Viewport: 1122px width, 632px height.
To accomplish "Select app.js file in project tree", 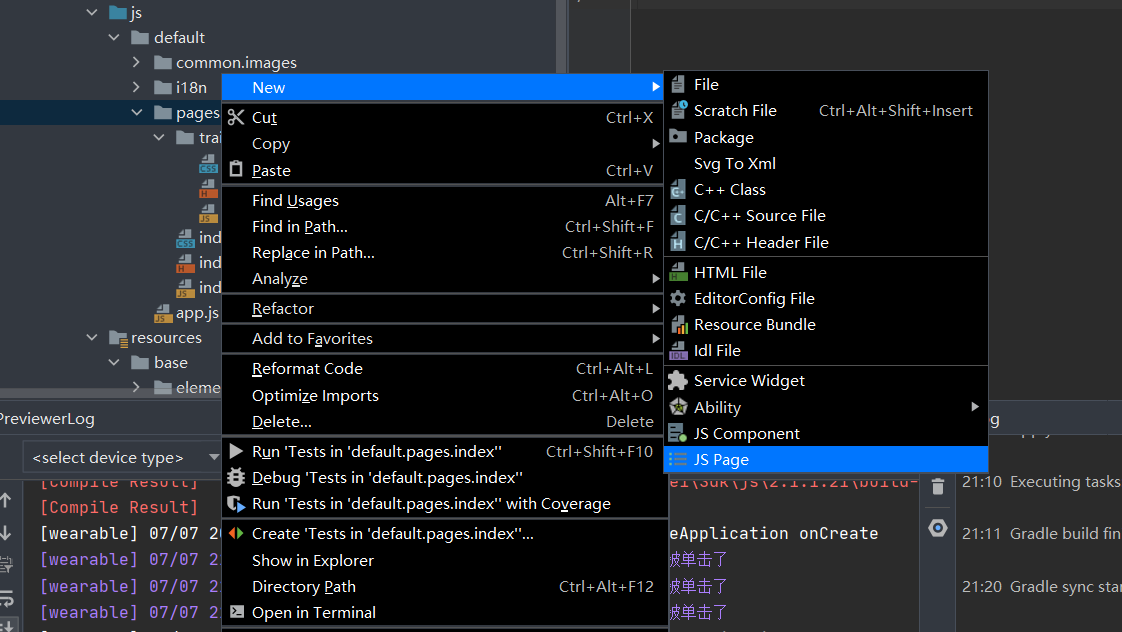I will point(196,313).
